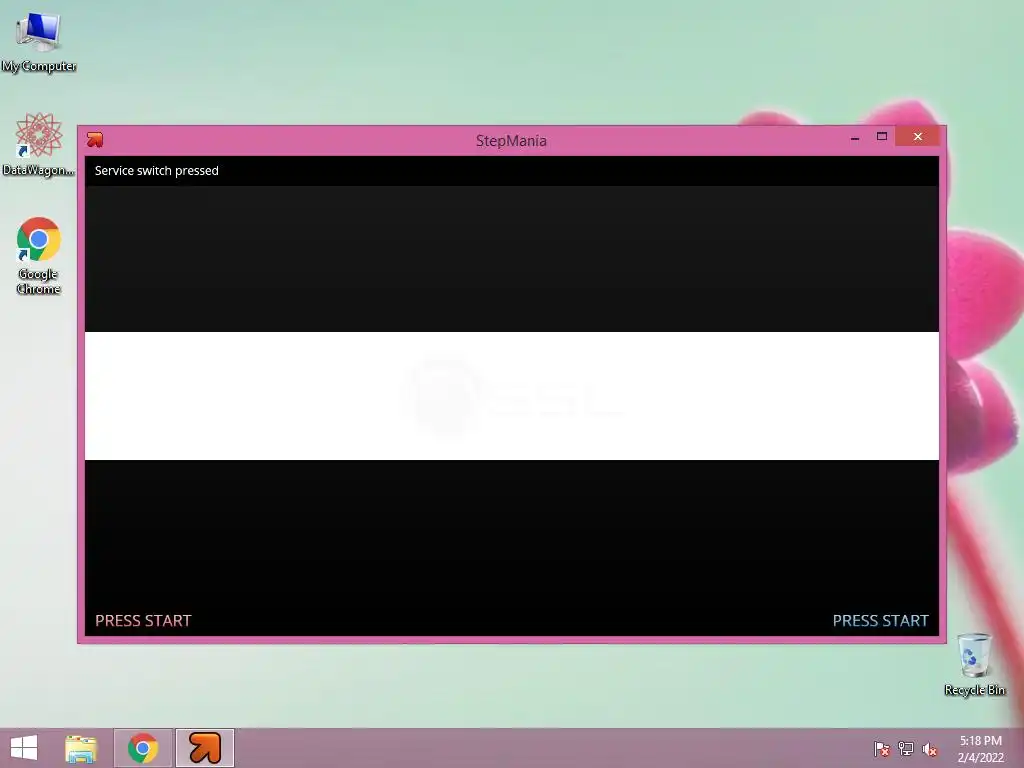Open File Explorer from the taskbar
Image resolution: width=1024 pixels, height=768 pixels.
[81, 748]
